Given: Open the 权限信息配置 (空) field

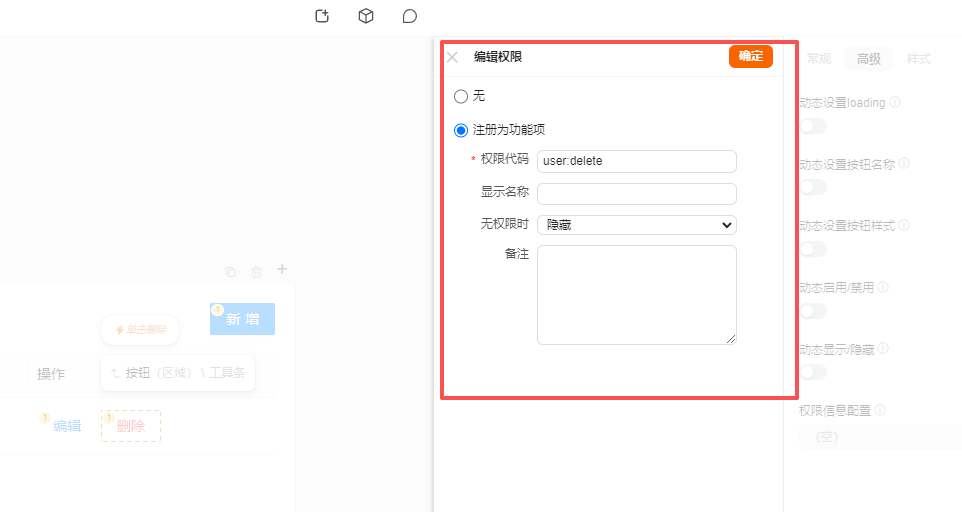Looking at the screenshot, I should point(880,437).
